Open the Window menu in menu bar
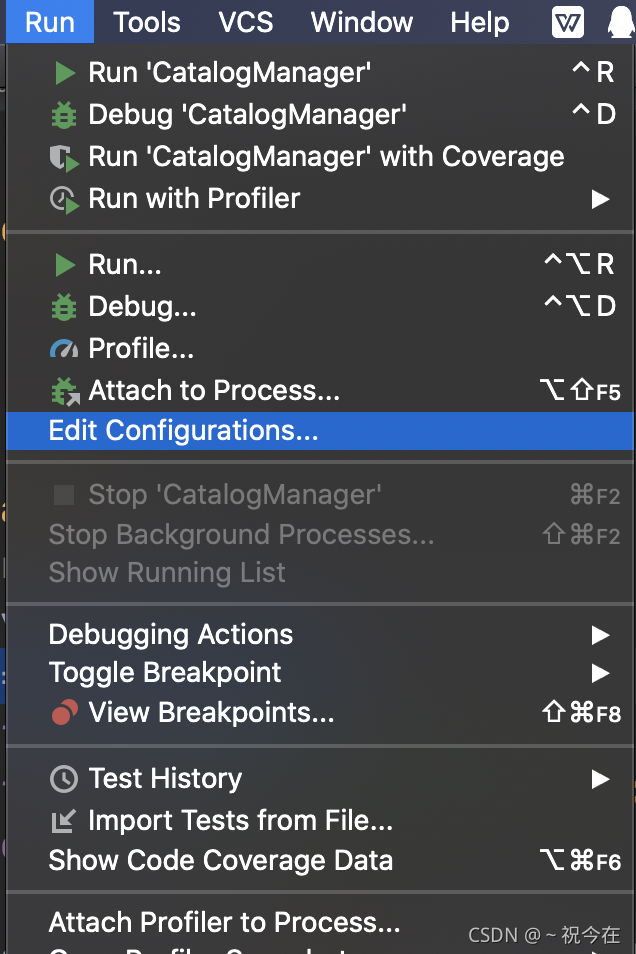 point(362,22)
